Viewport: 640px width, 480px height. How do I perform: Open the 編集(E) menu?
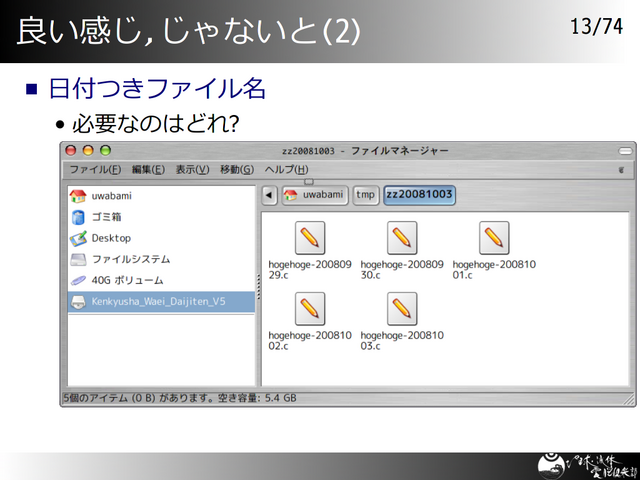[x=147, y=169]
